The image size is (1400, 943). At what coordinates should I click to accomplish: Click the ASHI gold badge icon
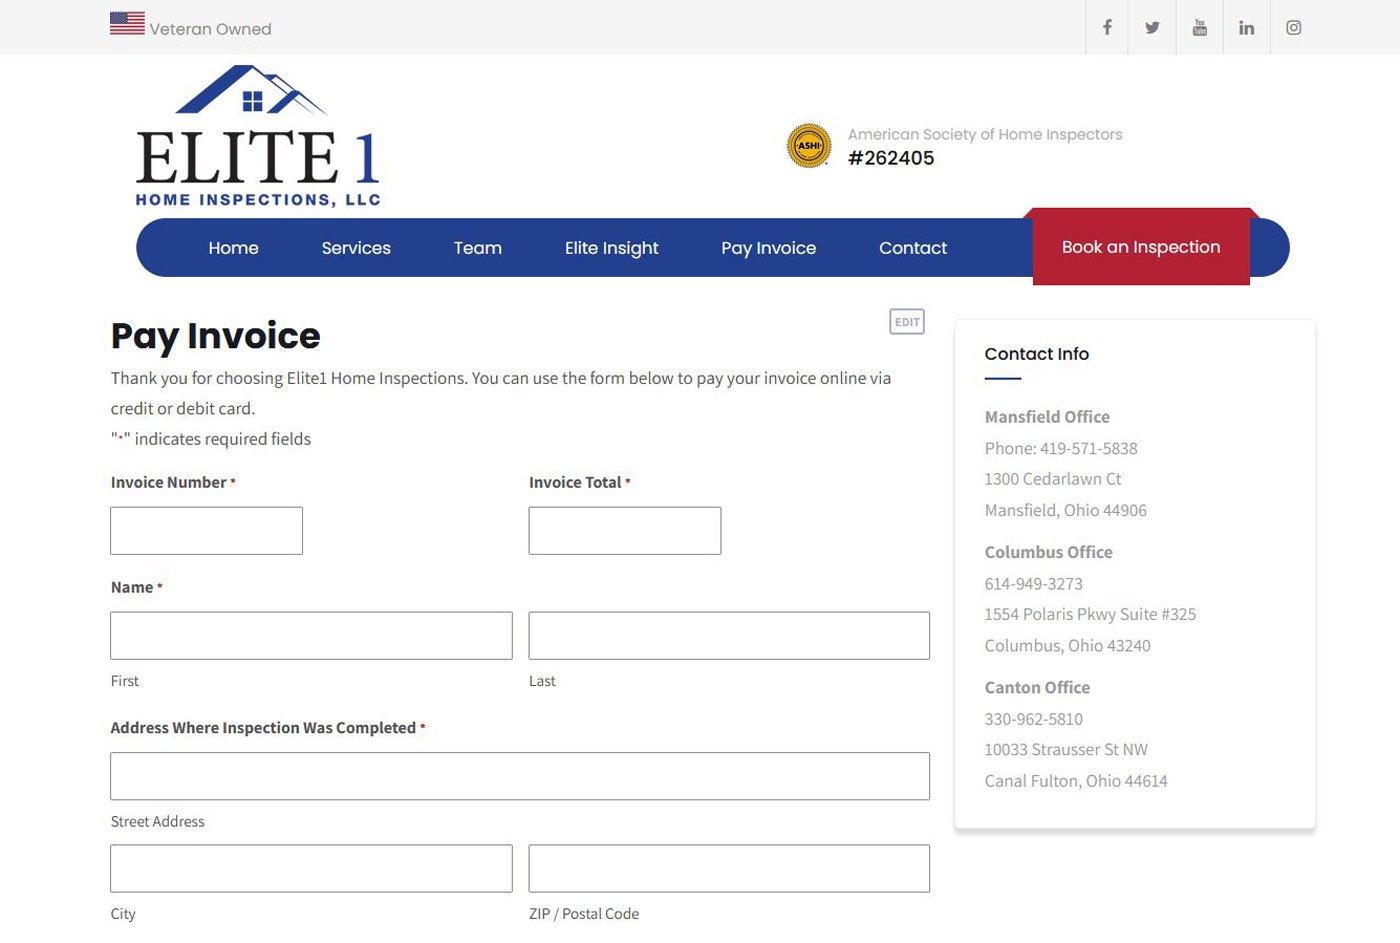click(809, 146)
